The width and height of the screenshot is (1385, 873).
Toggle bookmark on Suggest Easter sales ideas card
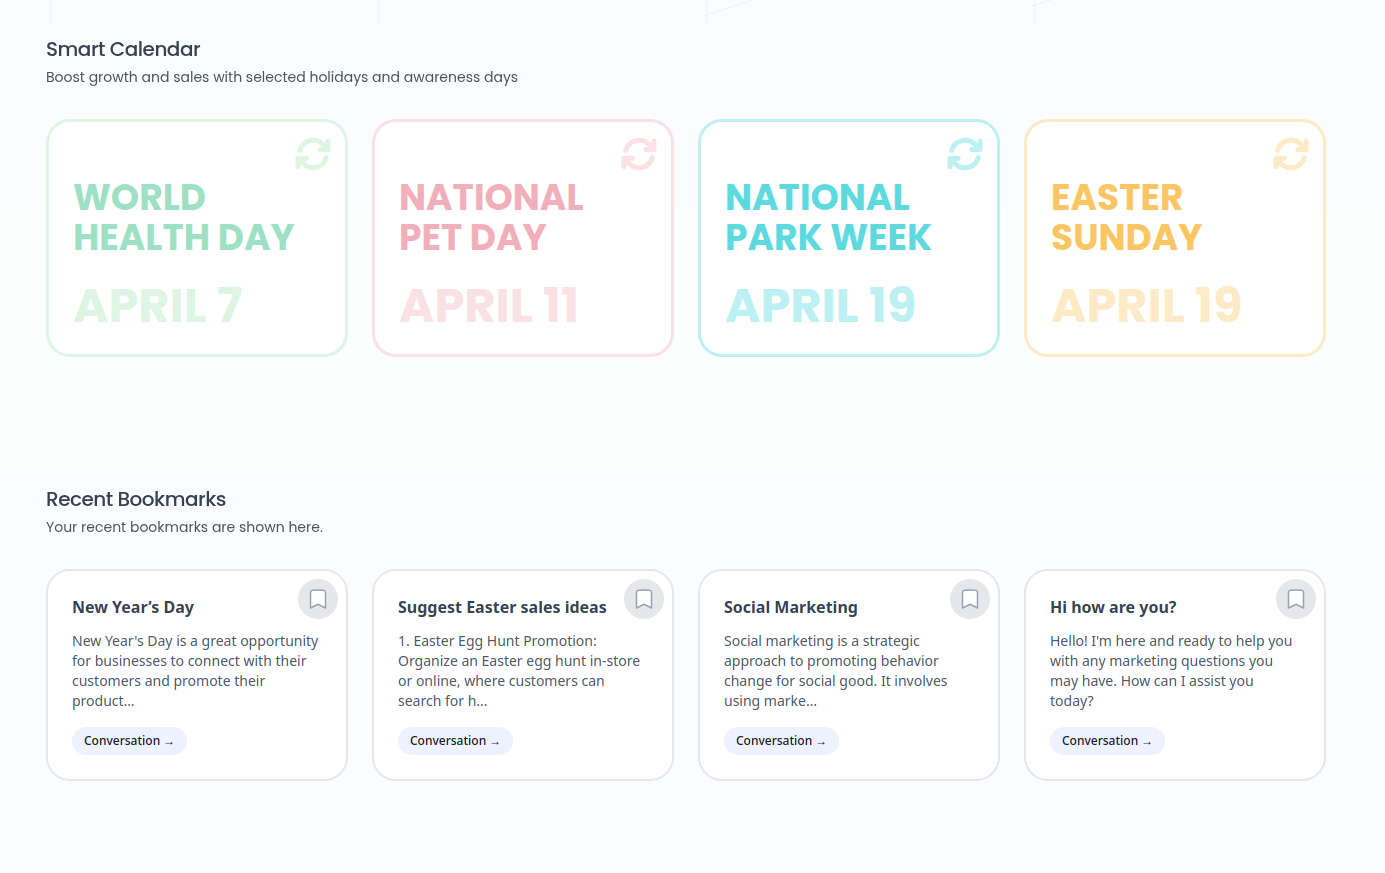click(644, 599)
